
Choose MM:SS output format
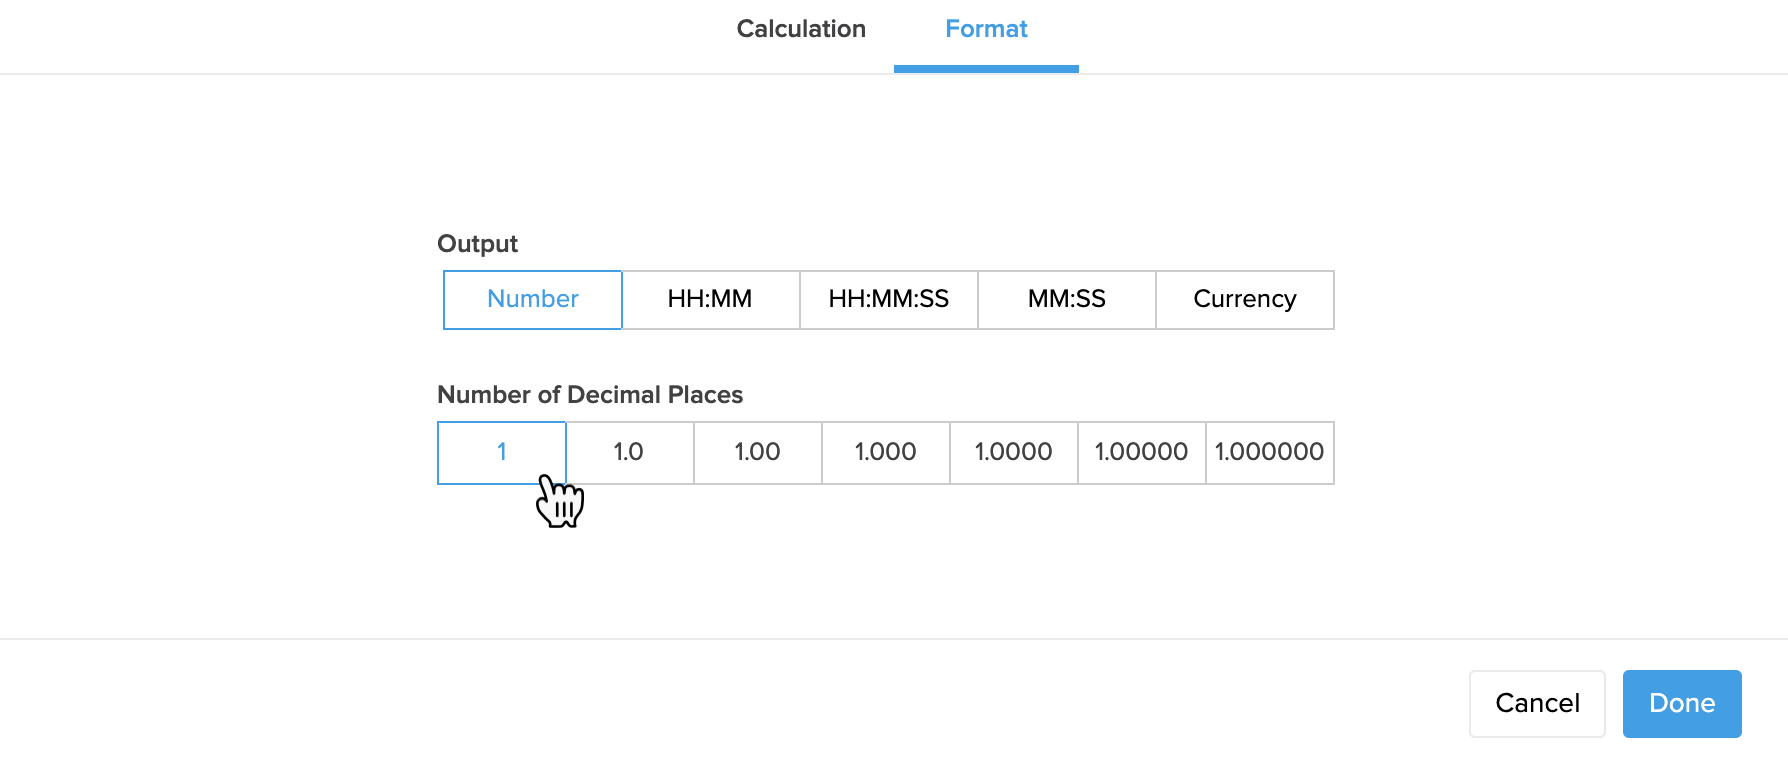[1066, 299]
